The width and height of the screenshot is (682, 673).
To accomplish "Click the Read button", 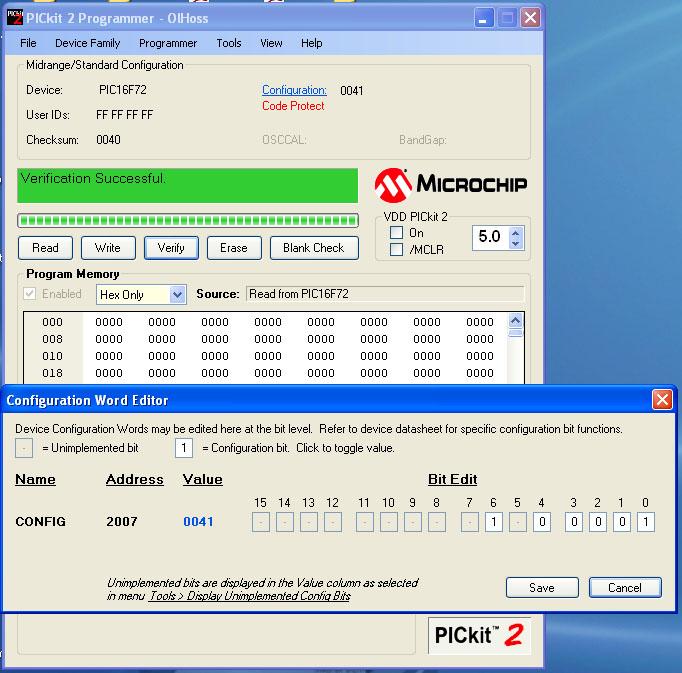I will 45,248.
